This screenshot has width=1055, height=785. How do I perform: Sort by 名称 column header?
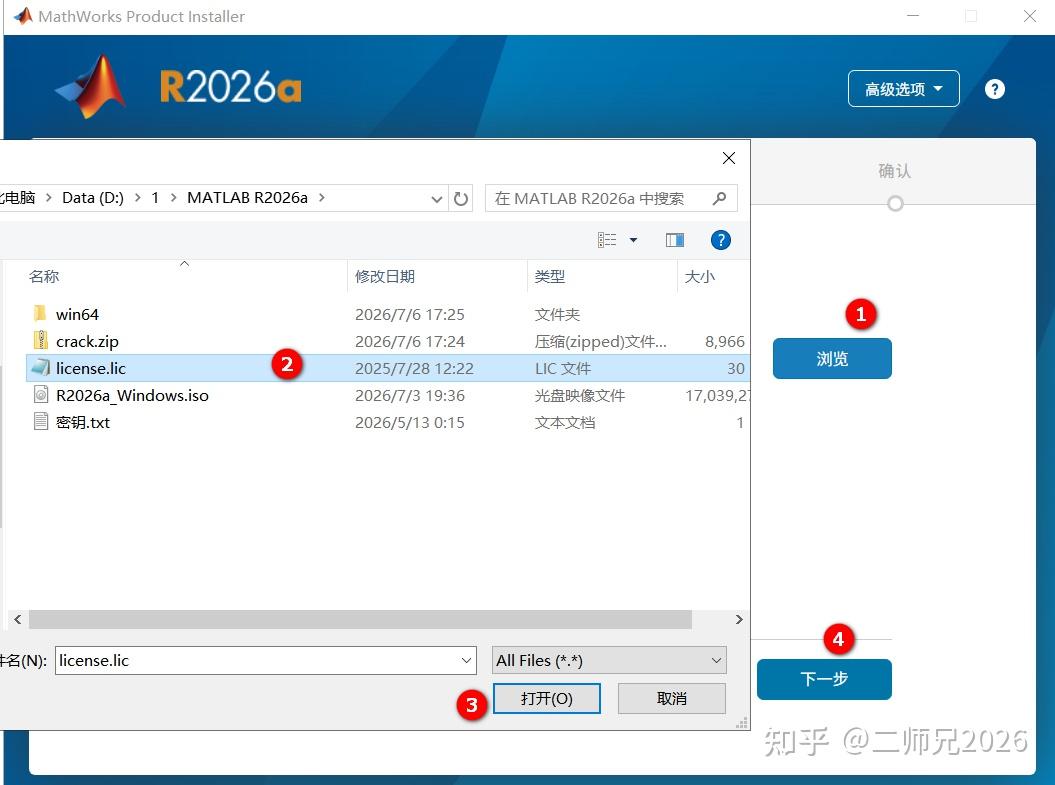44,276
